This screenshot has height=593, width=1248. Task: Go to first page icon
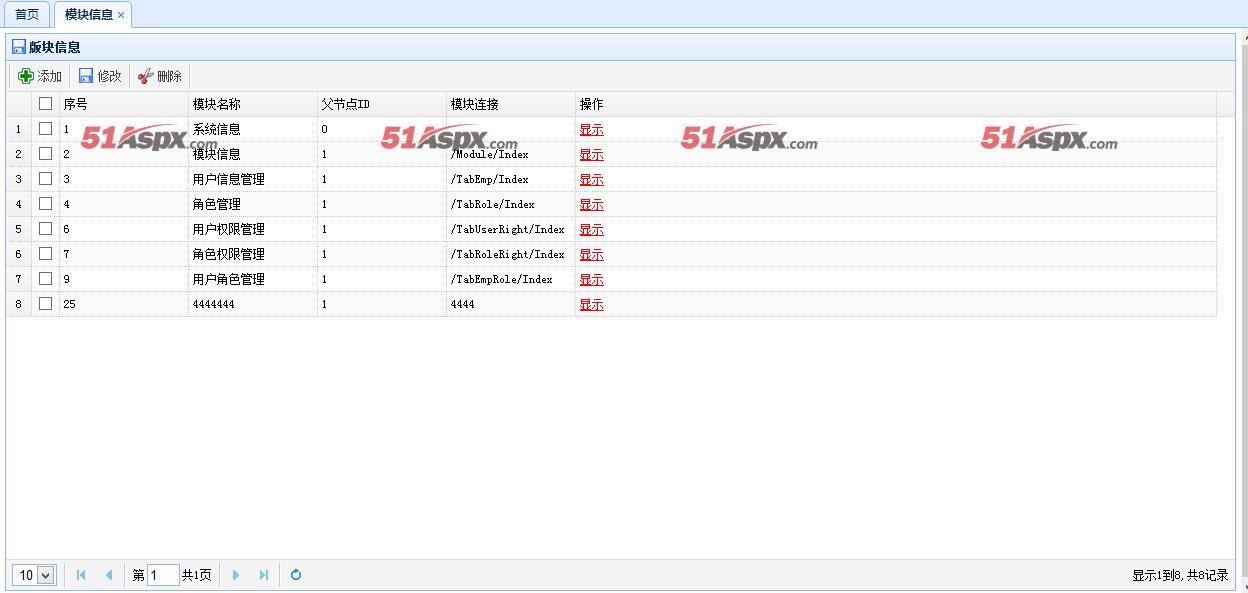point(81,575)
